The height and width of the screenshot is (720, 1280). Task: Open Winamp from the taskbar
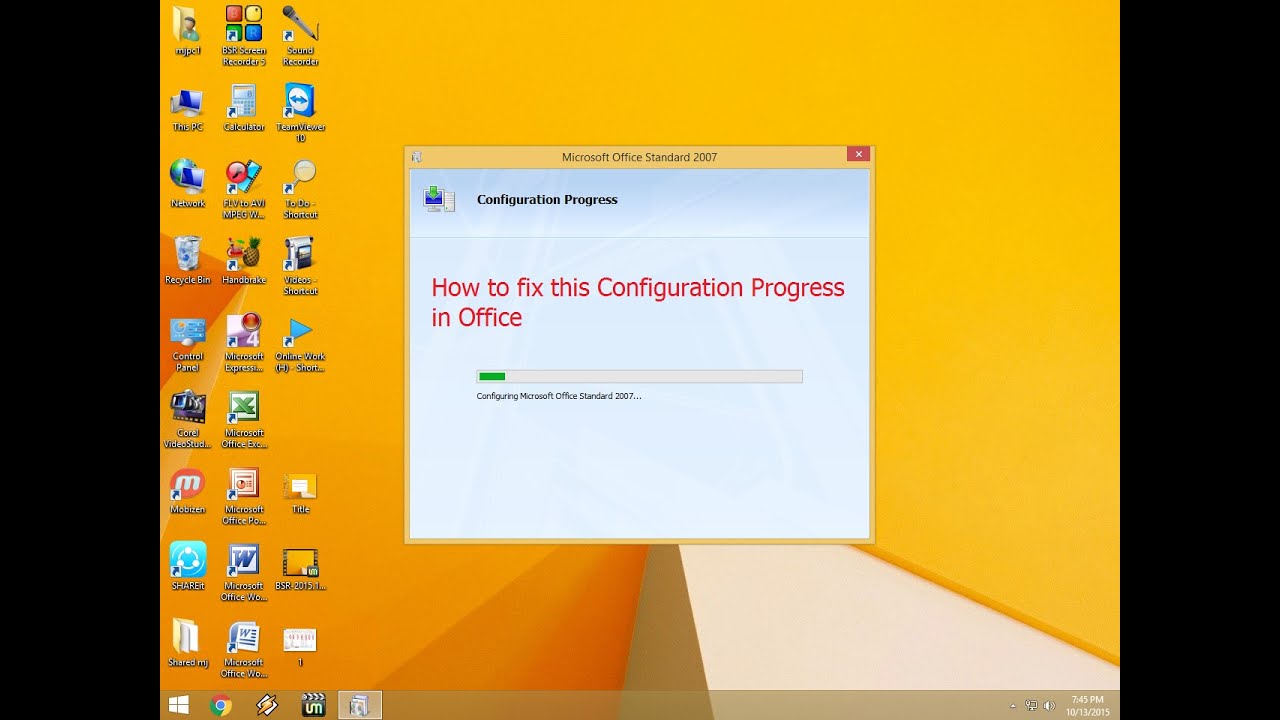tap(266, 705)
